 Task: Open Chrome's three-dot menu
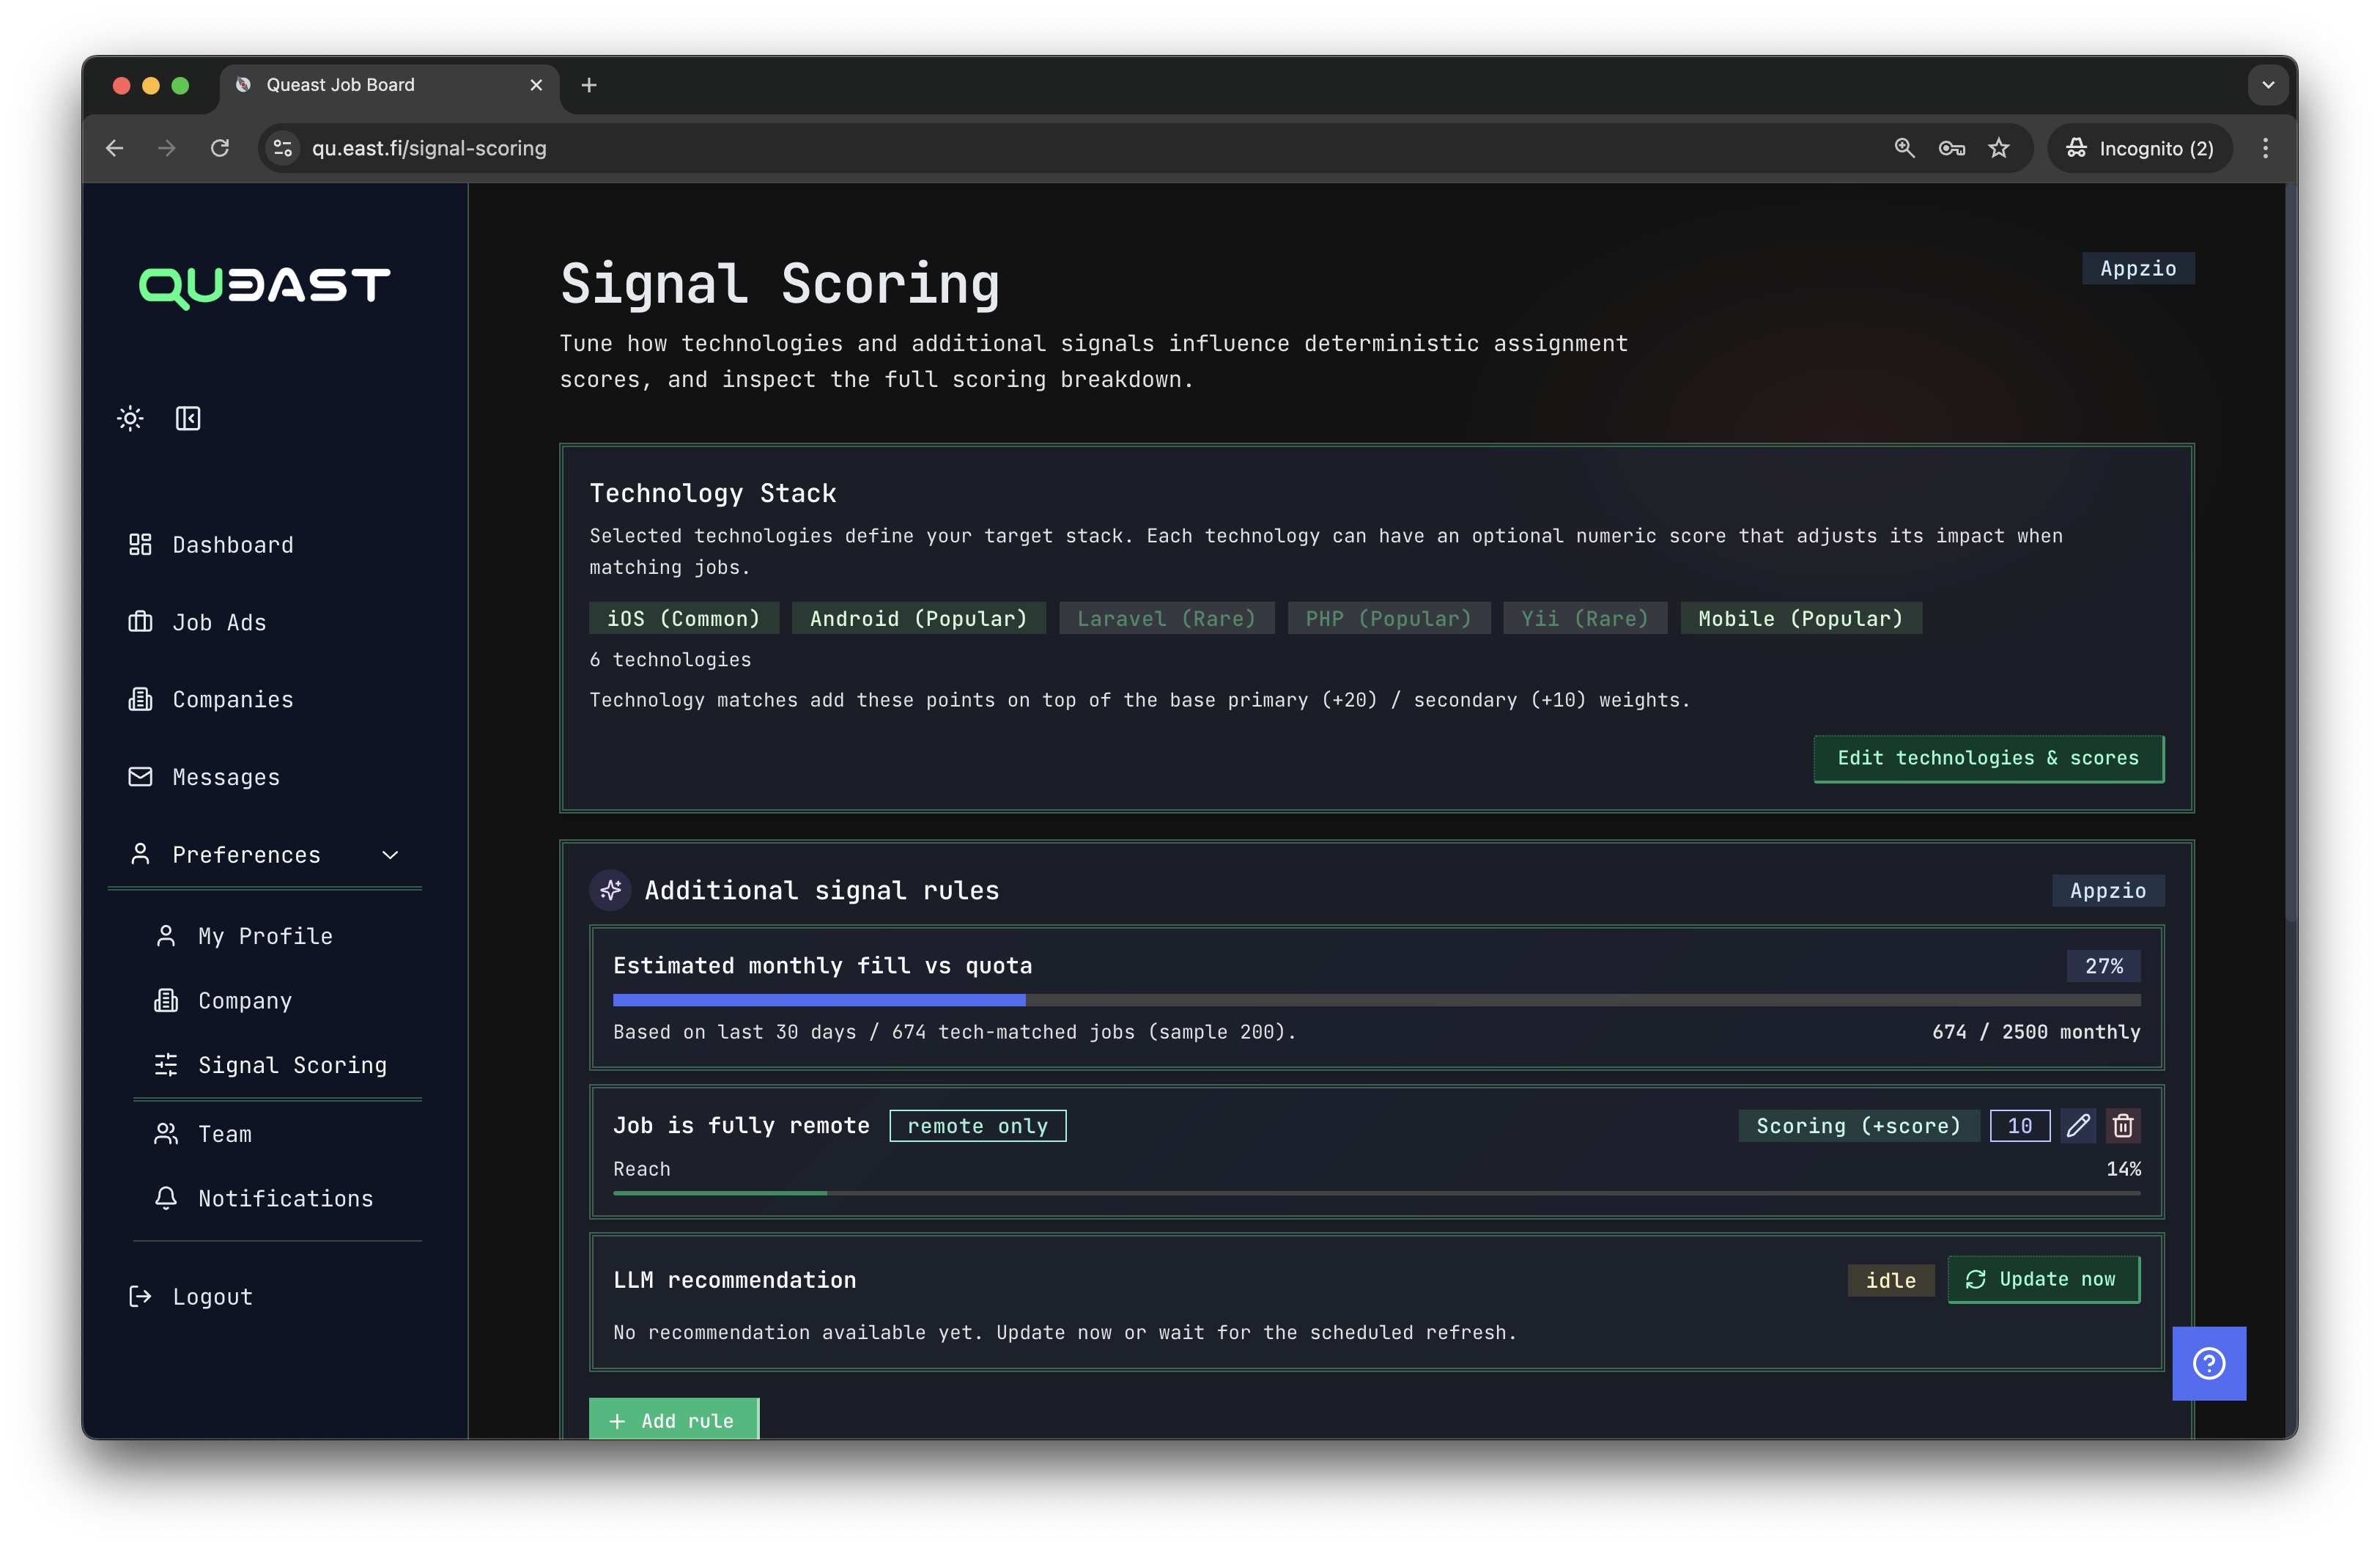coord(2265,147)
